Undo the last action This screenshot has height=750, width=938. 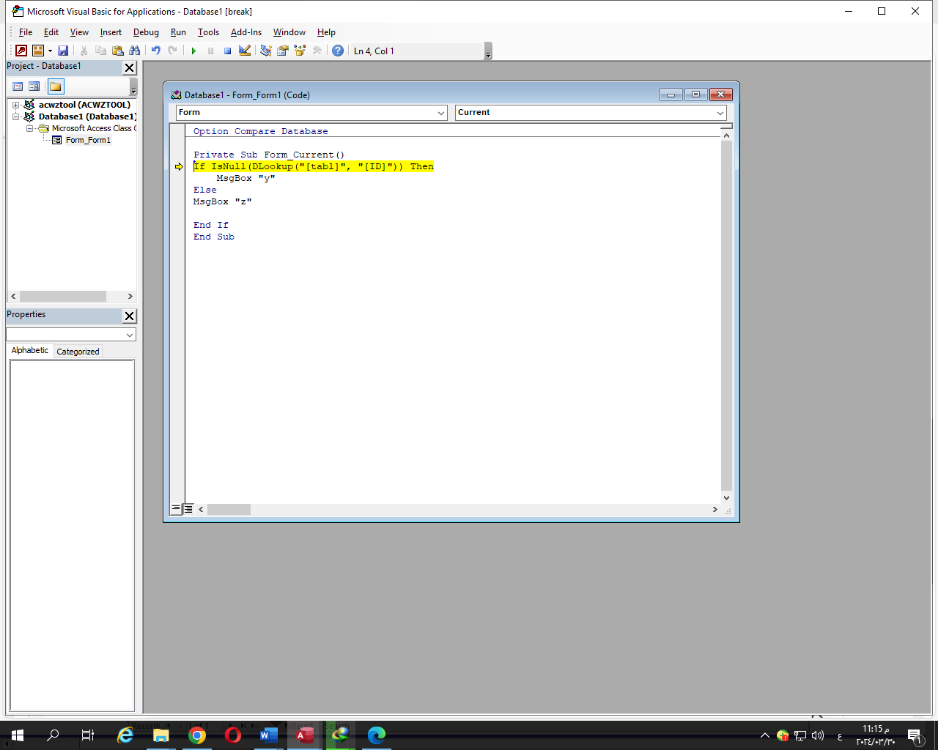pyautogui.click(x=156, y=51)
